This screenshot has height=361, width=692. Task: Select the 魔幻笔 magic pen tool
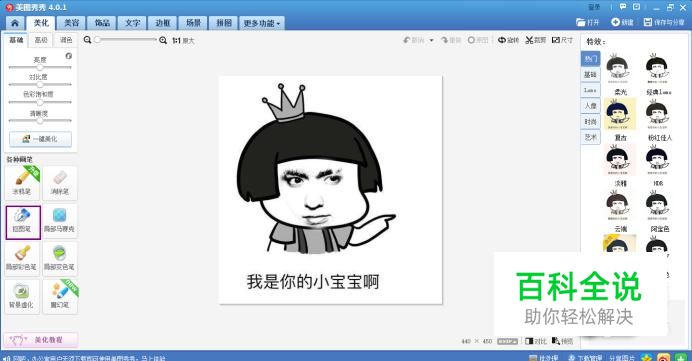pos(60,297)
